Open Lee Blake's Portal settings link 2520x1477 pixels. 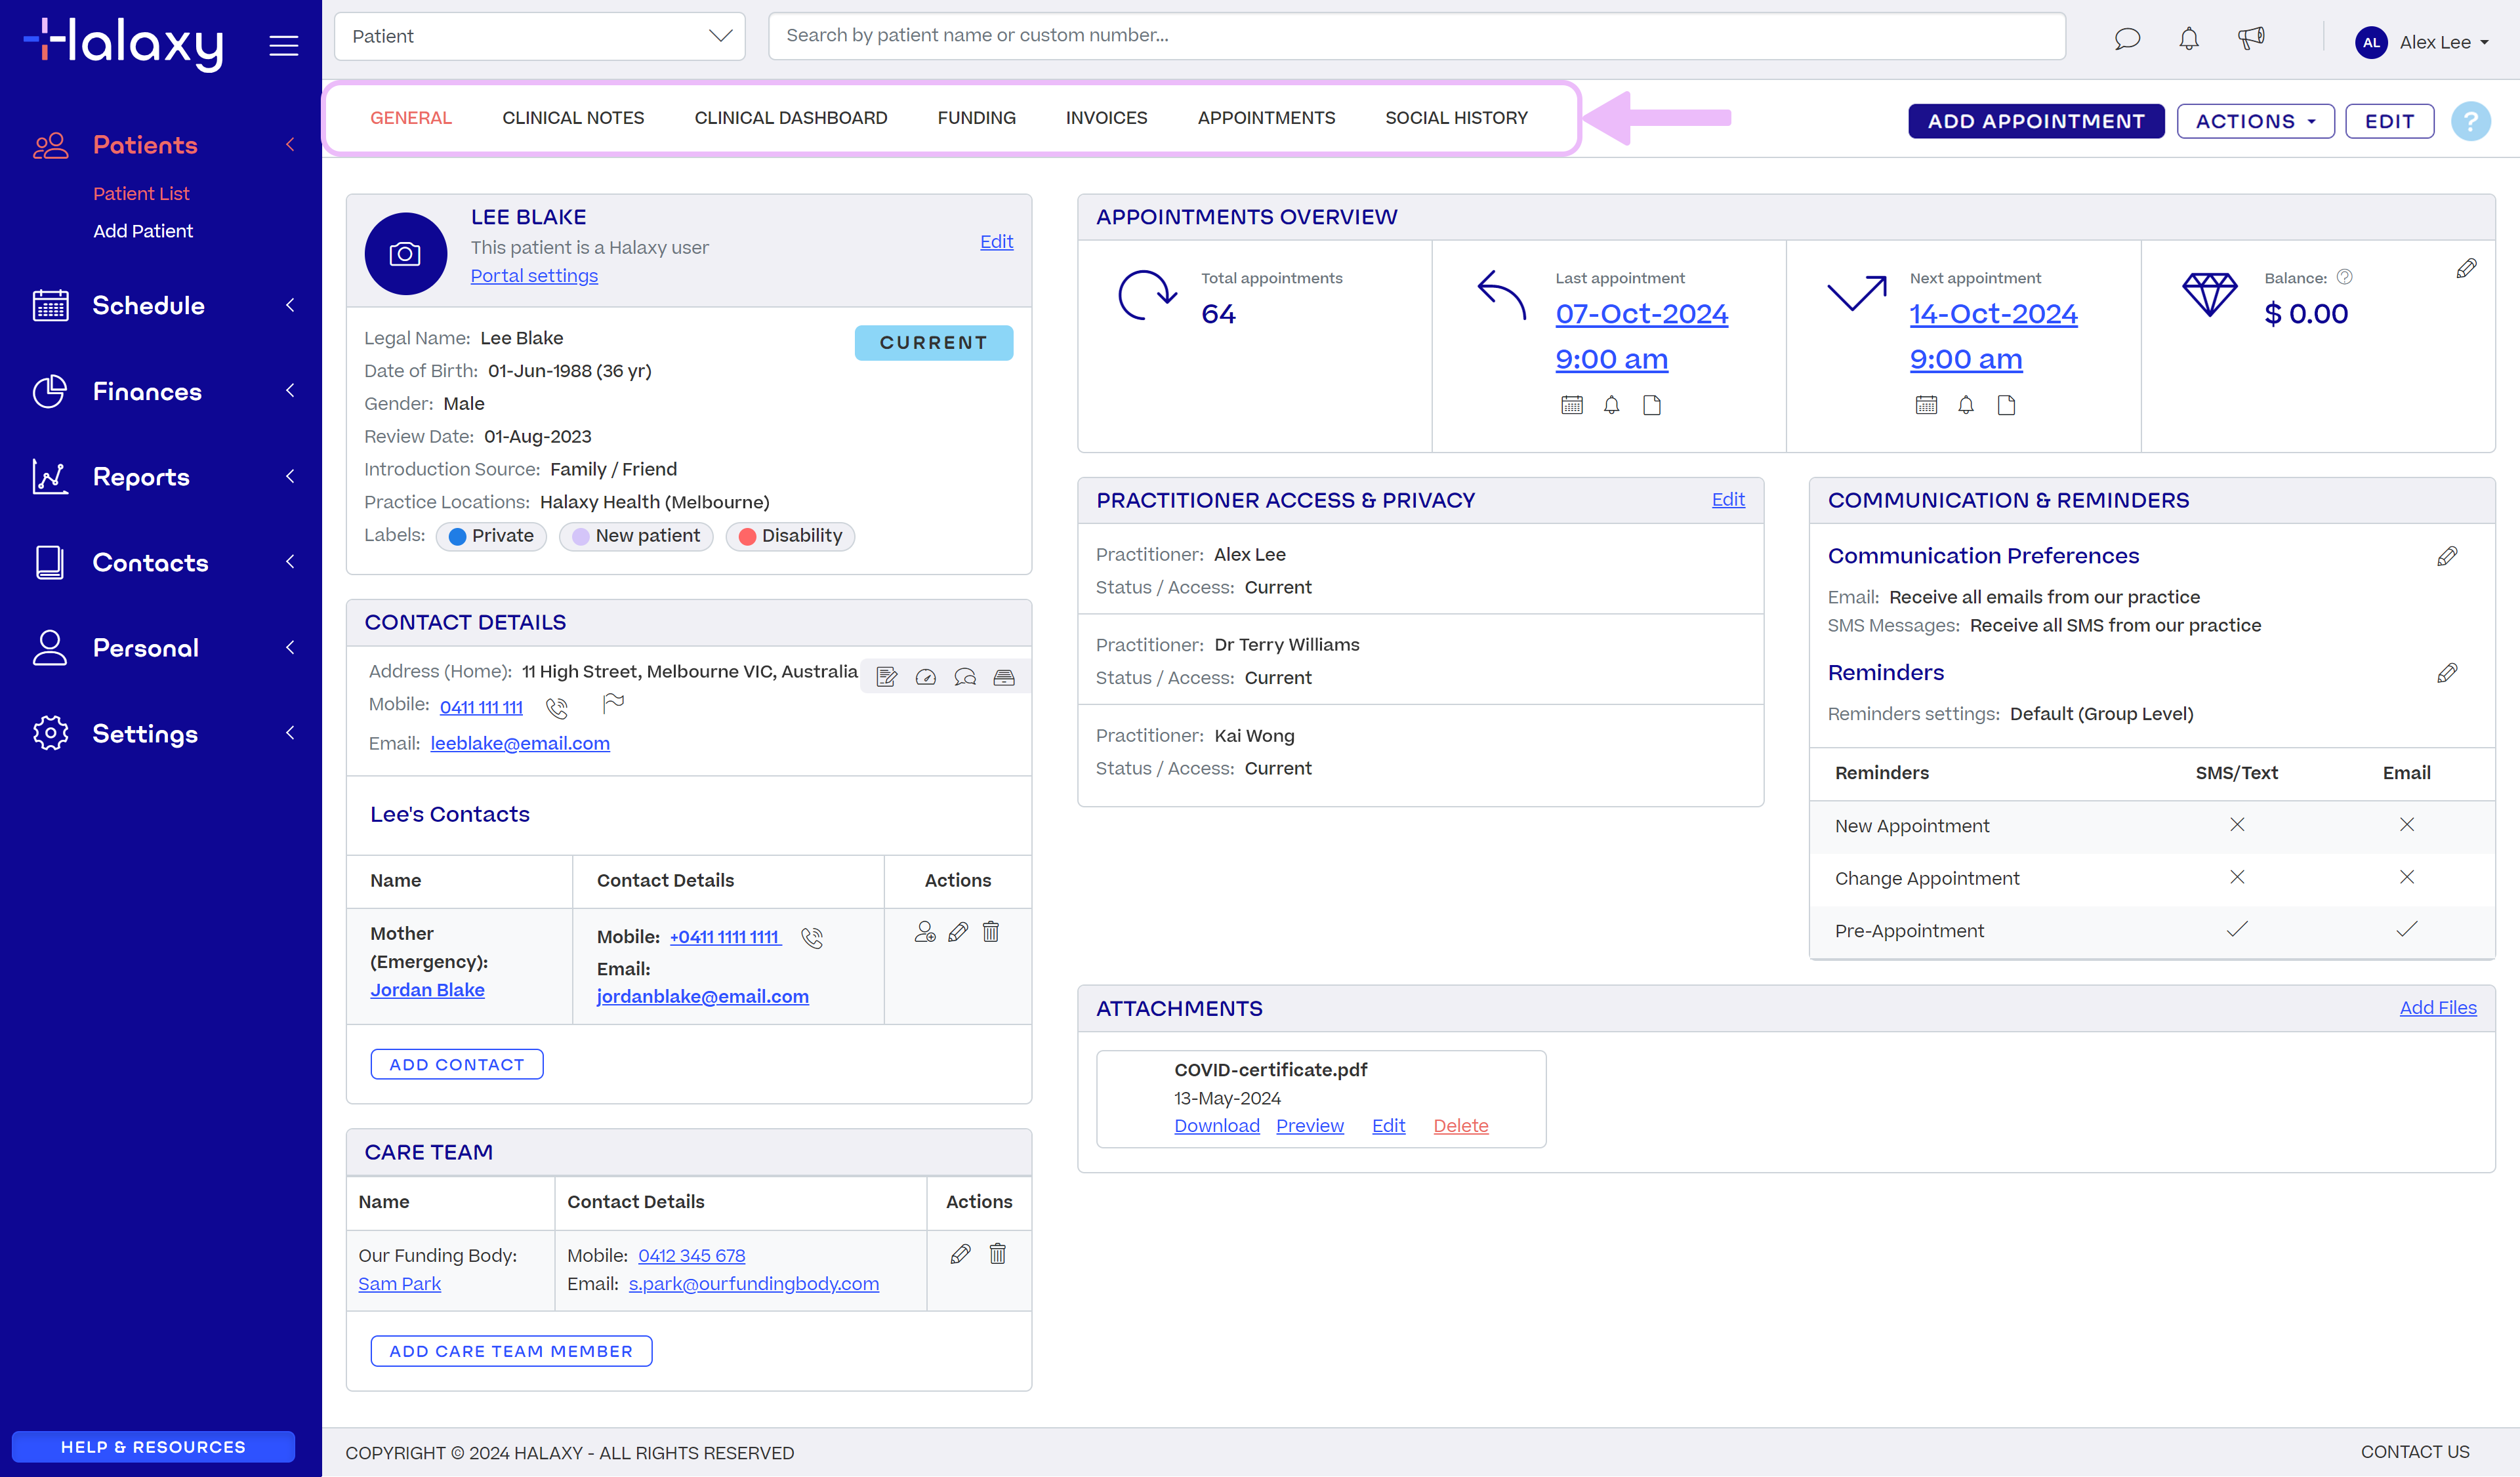pos(533,275)
